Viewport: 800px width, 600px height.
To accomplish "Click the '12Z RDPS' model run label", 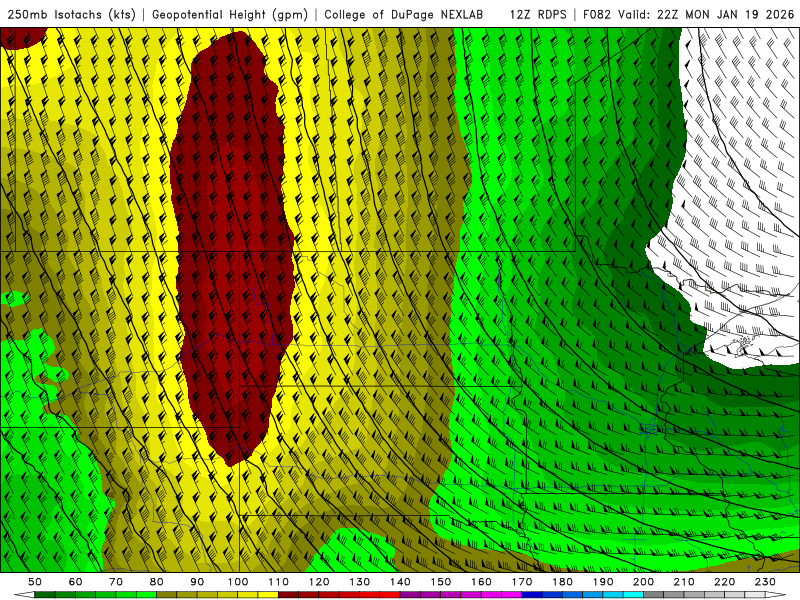I will pyautogui.click(x=538, y=15).
